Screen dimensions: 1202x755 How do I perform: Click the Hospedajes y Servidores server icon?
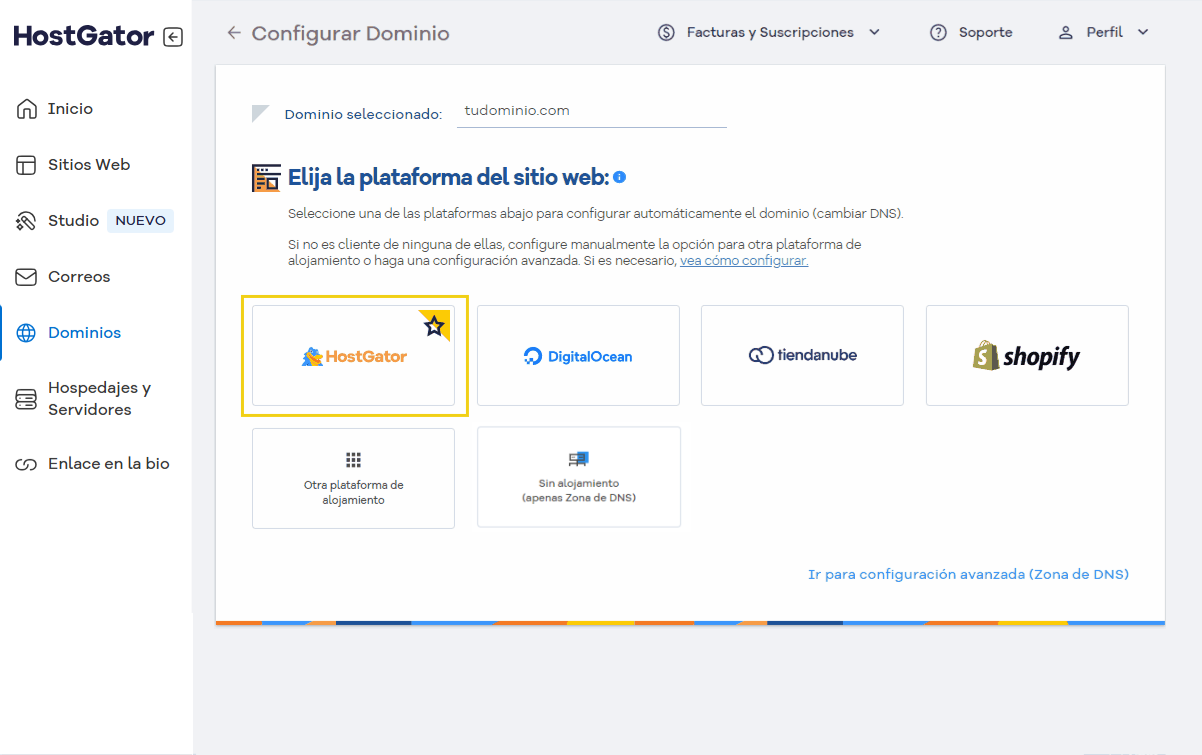click(x=27, y=399)
